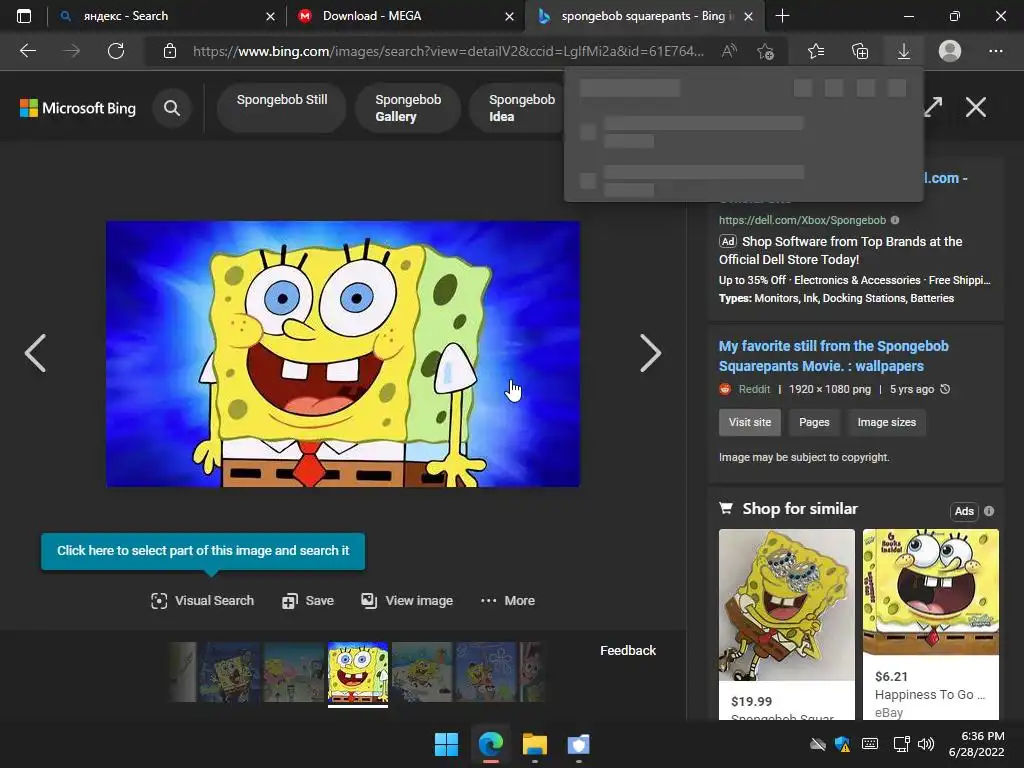Open the tab actions menu icon

point(24,16)
